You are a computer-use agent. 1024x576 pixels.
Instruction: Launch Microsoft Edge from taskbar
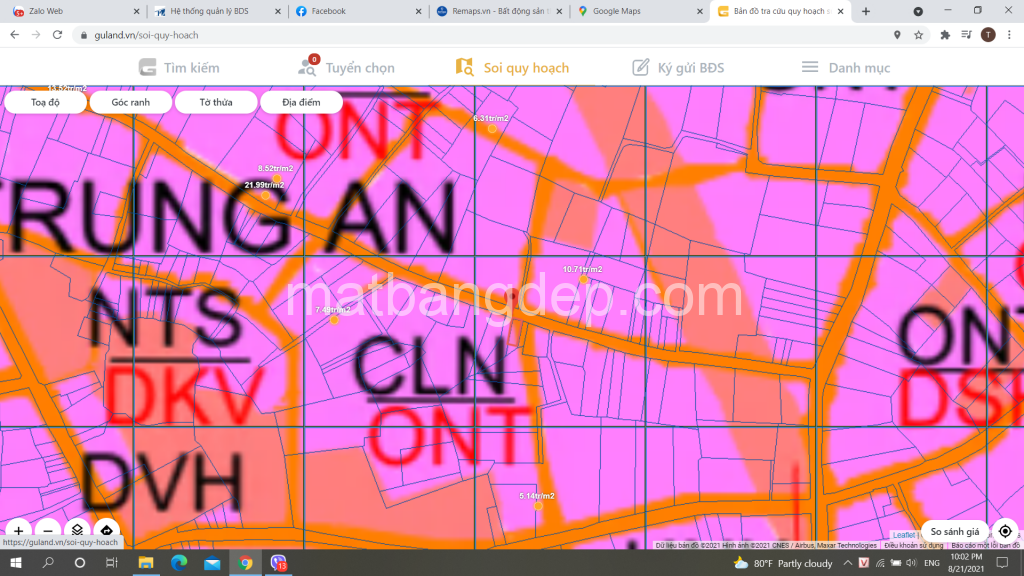pyautogui.click(x=179, y=562)
